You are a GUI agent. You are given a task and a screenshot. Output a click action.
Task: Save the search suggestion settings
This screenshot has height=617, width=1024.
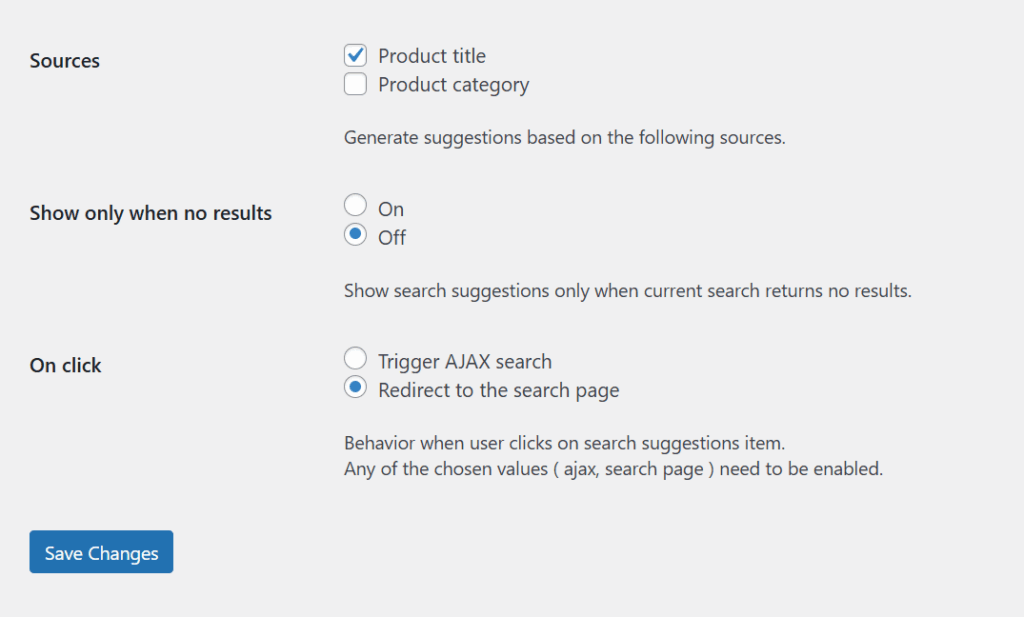click(x=100, y=551)
